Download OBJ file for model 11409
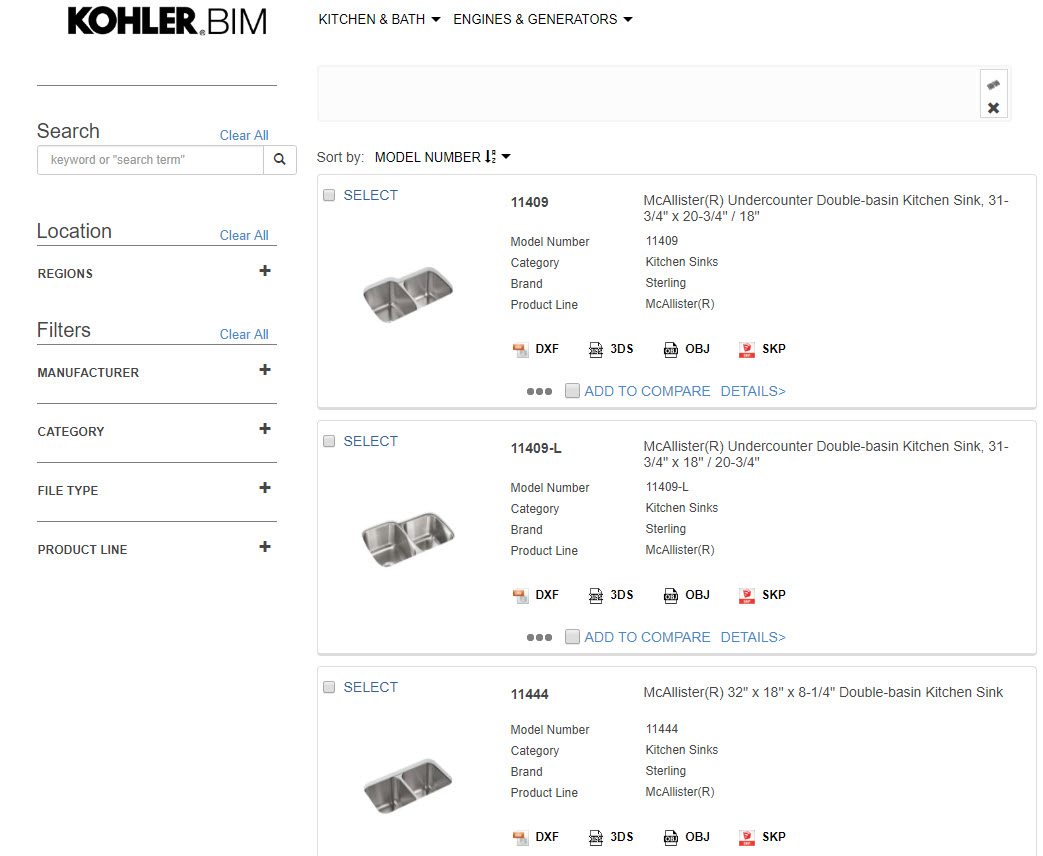 [x=686, y=349]
